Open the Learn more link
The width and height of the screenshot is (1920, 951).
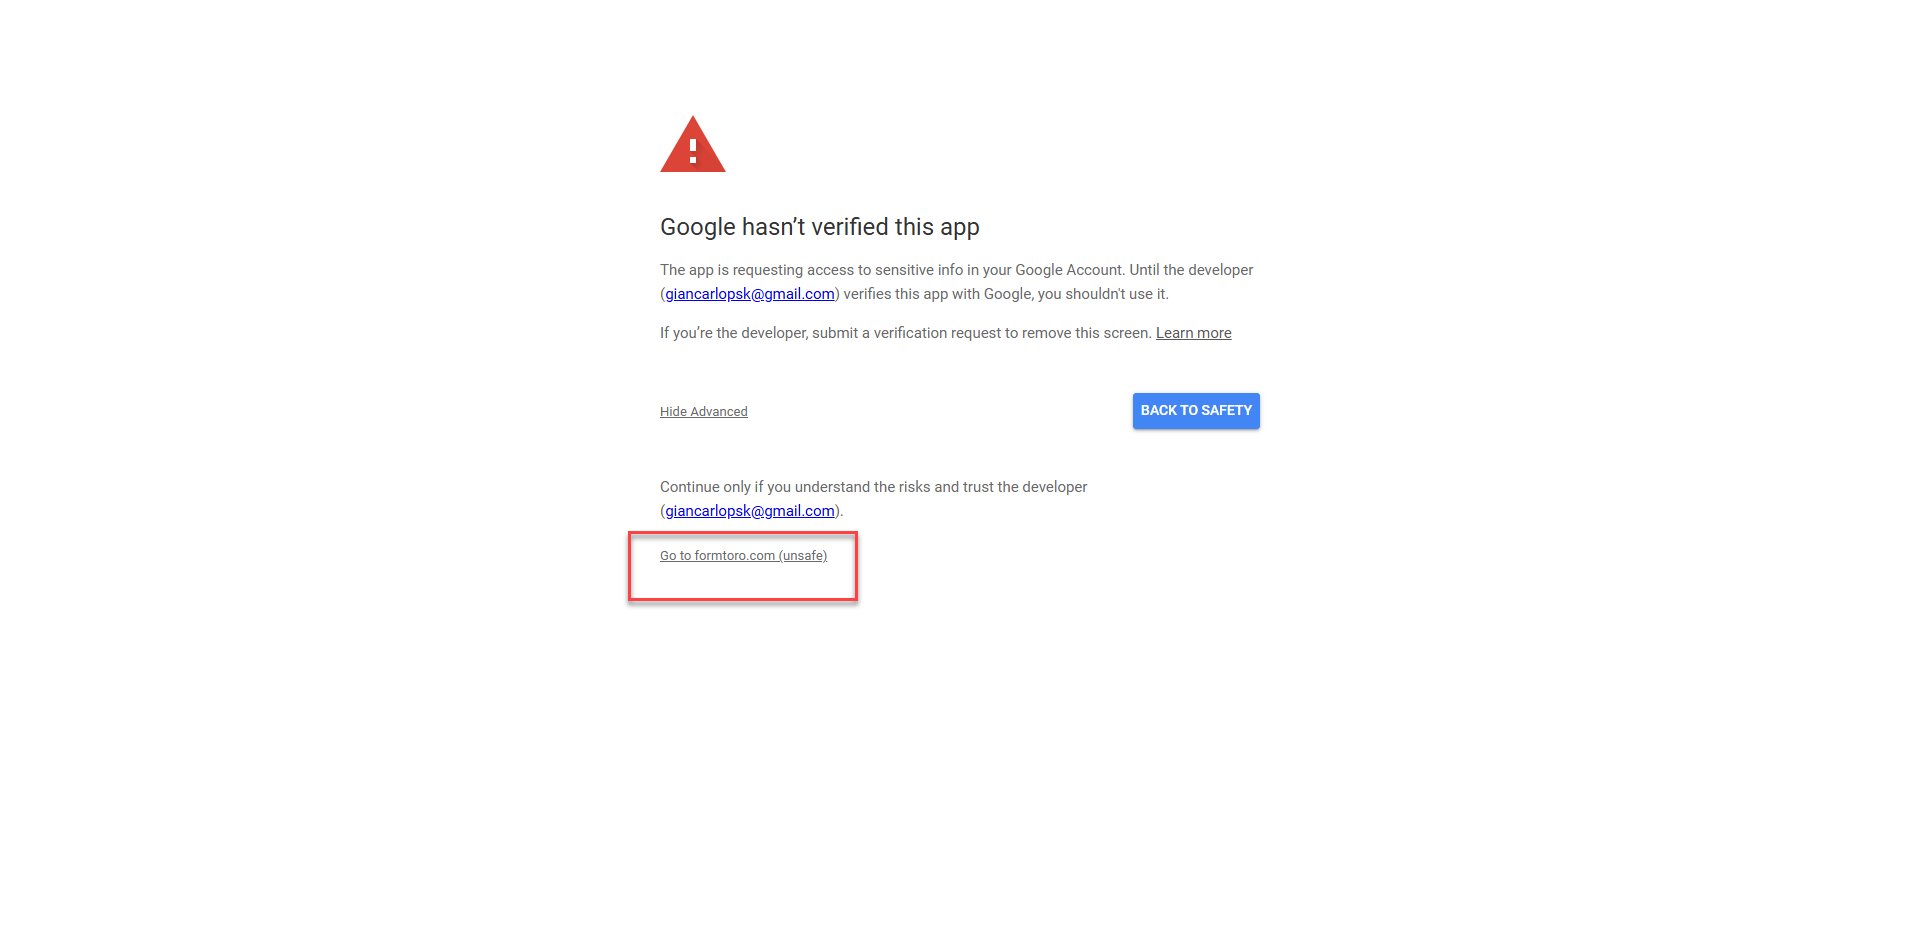click(1193, 333)
